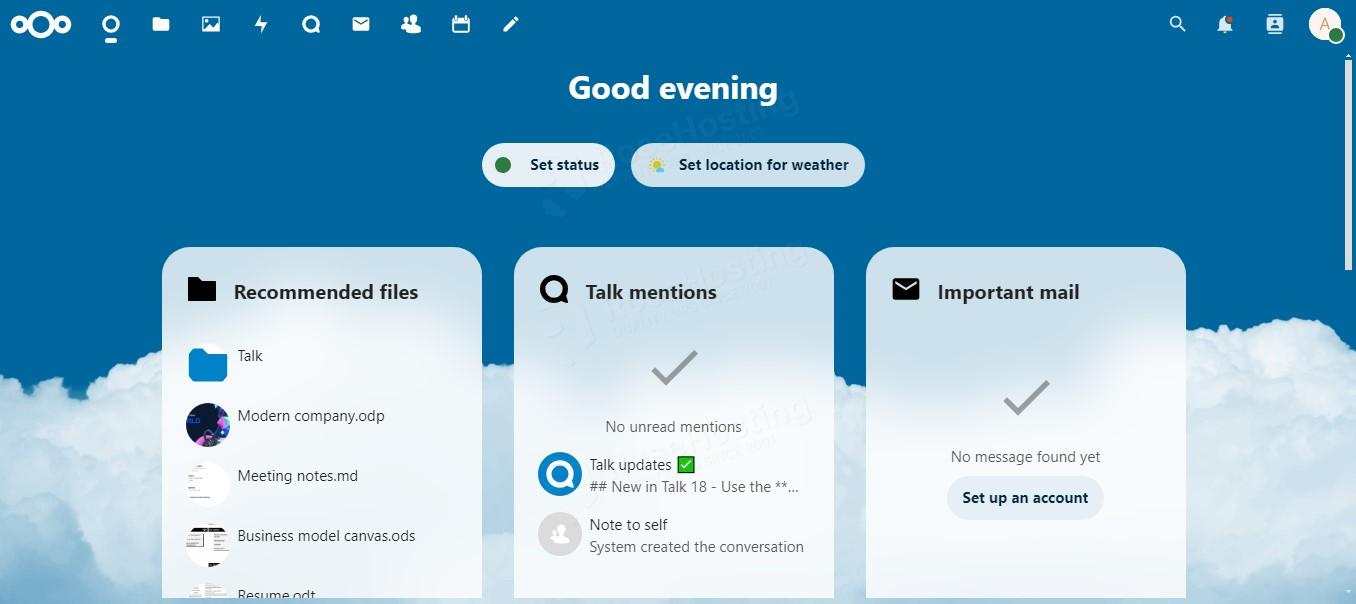Click Set up an account under Important mail
The width and height of the screenshot is (1356, 604).
[x=1025, y=497]
